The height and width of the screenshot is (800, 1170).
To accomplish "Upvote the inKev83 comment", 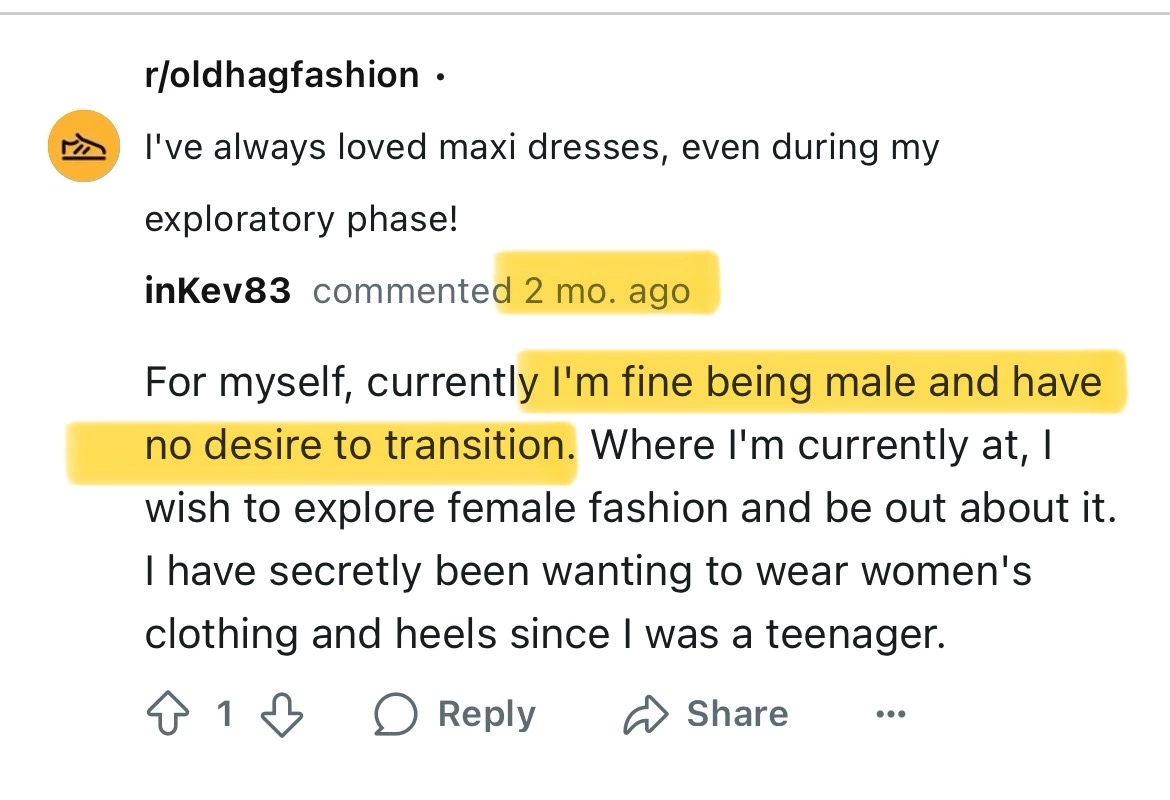I will [x=168, y=715].
